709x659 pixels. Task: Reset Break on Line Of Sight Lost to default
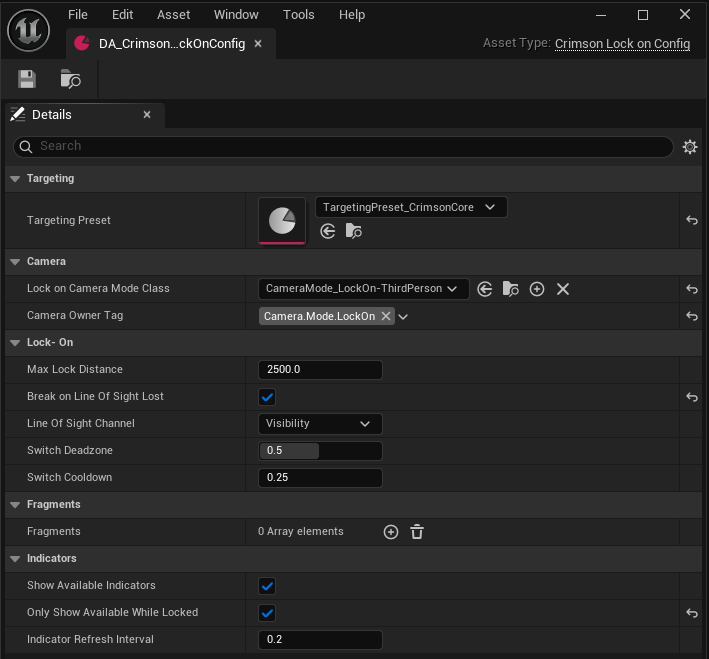click(692, 397)
